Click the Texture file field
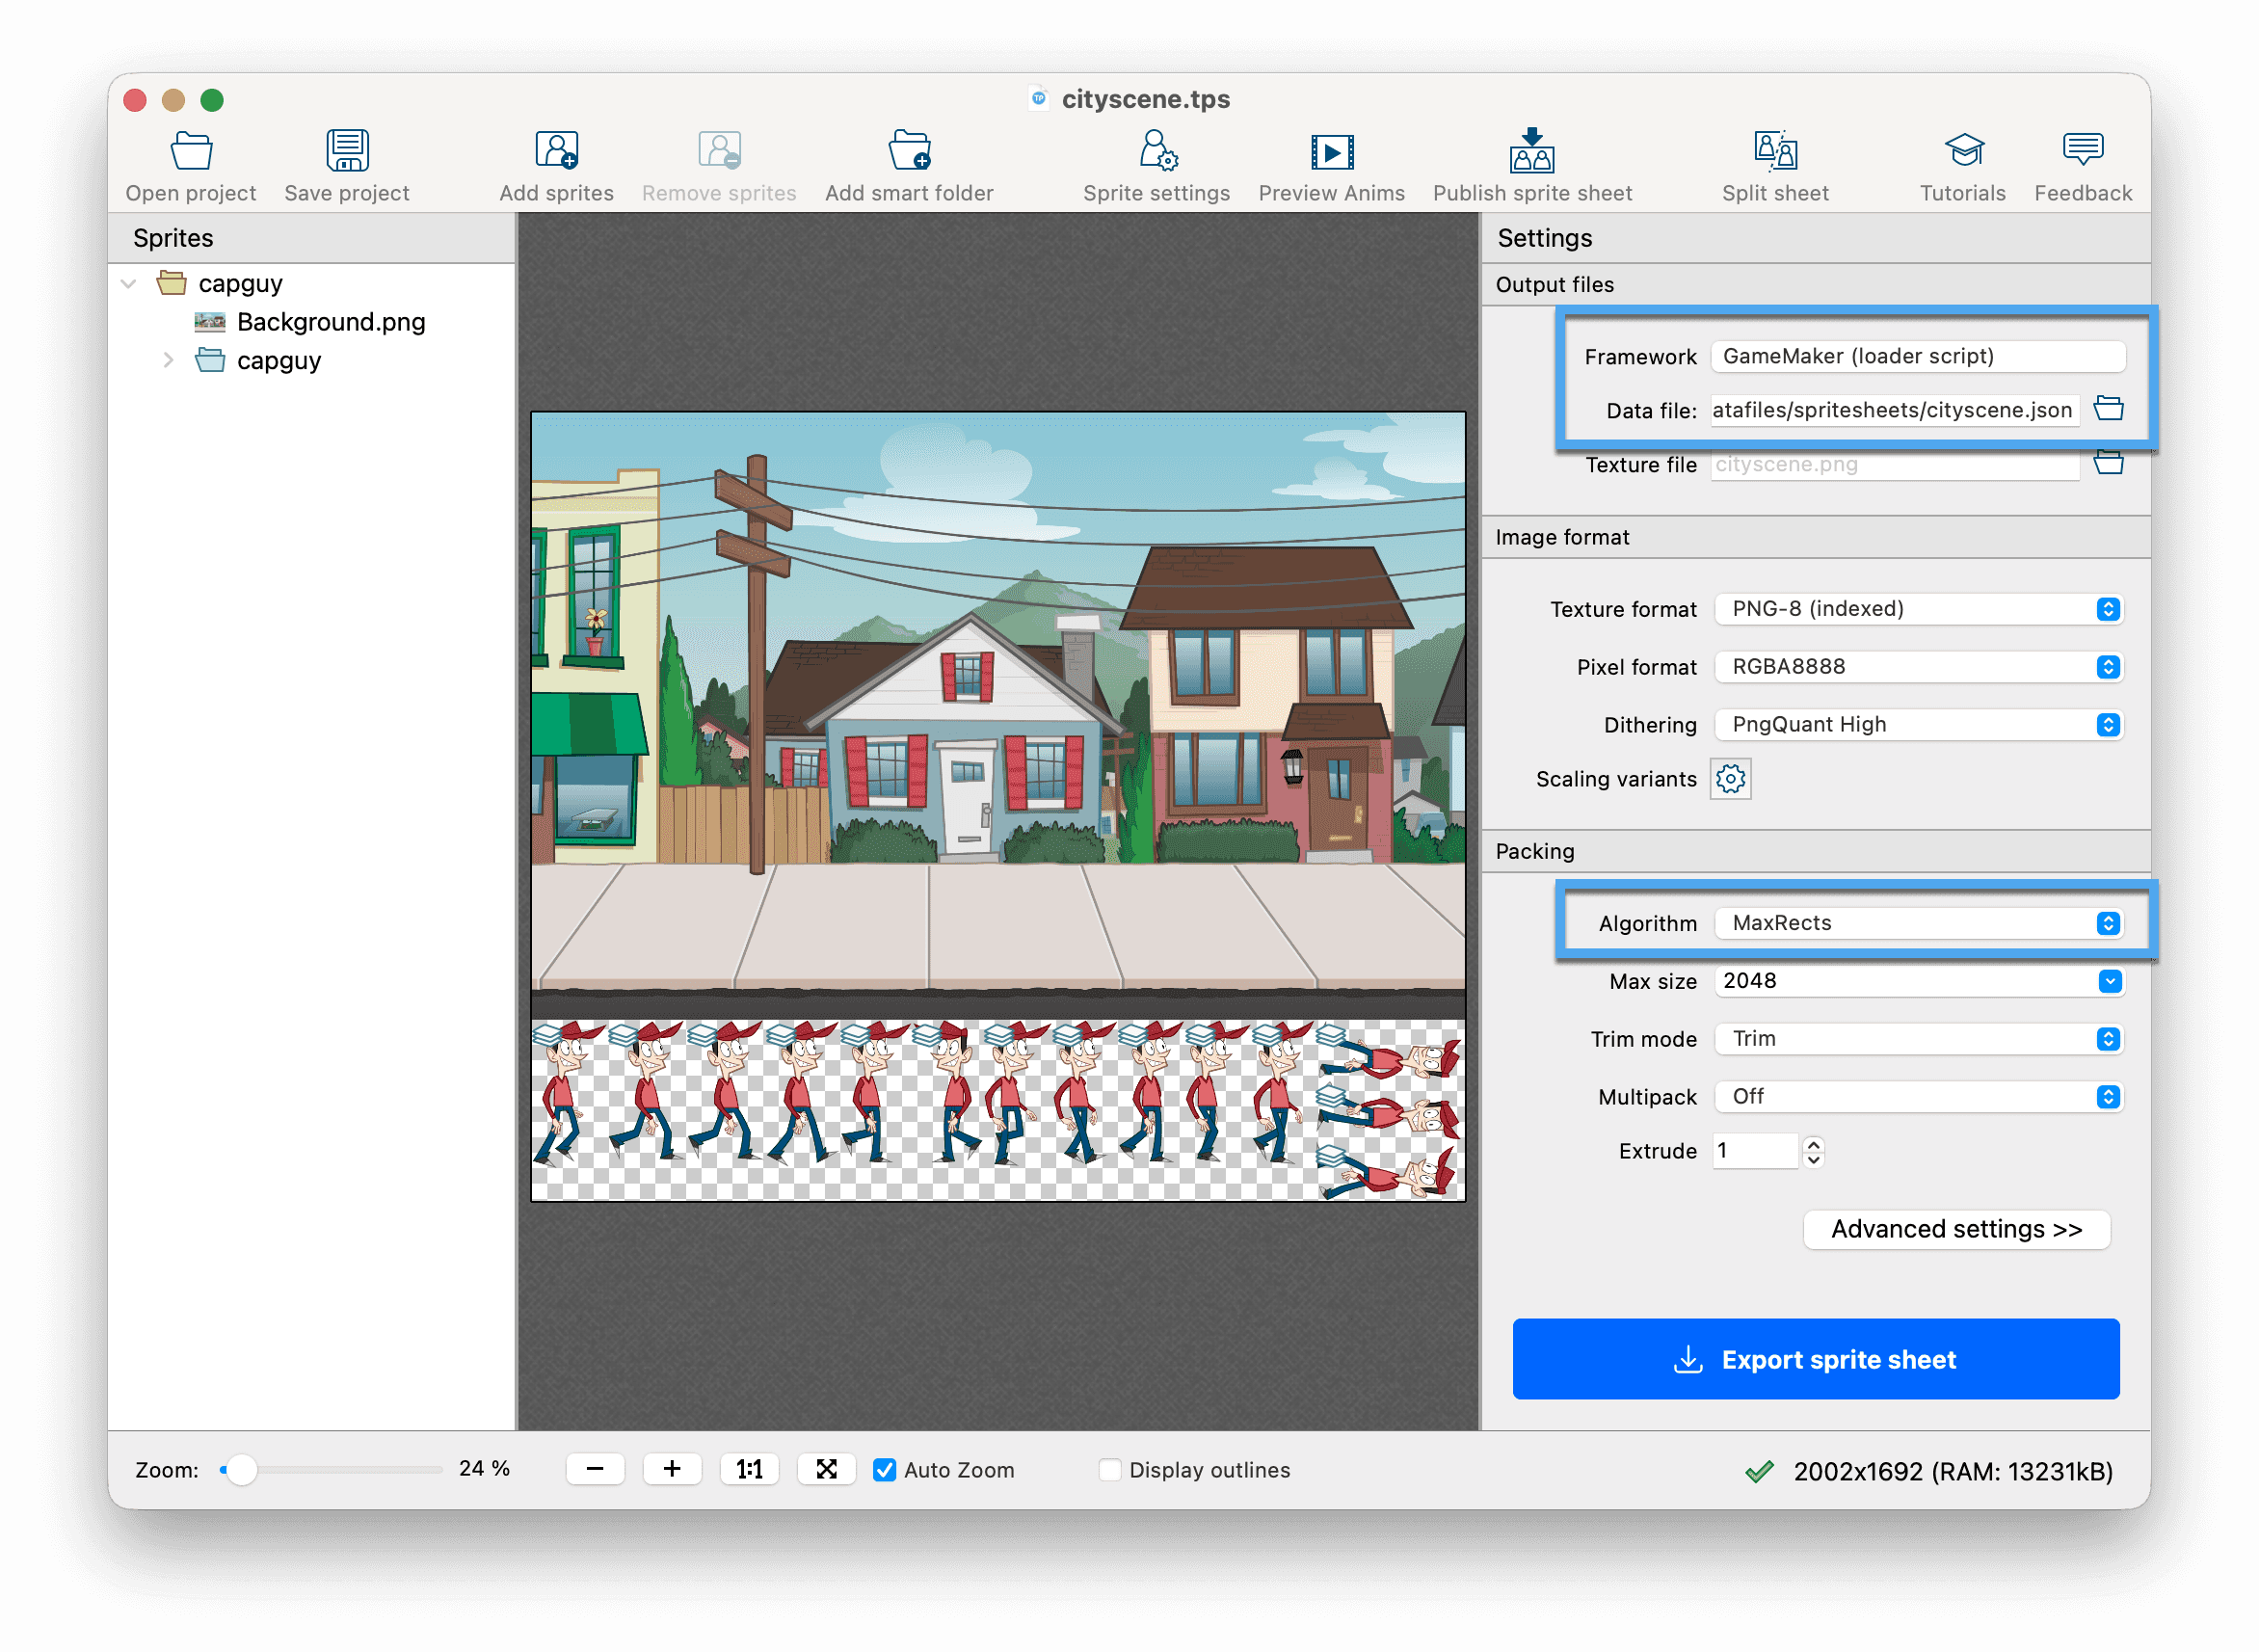 (1893, 464)
